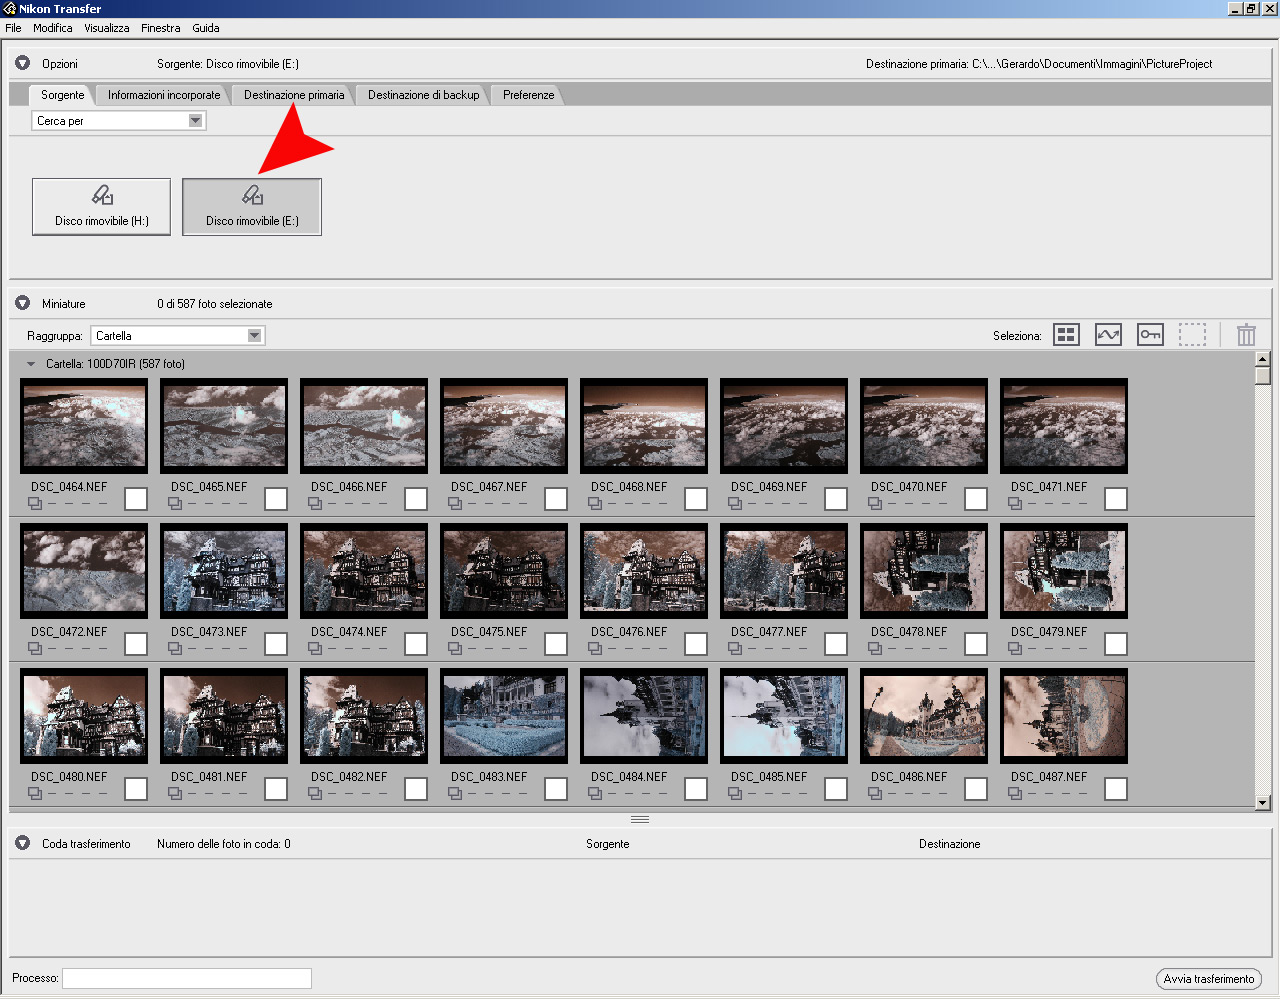Screen dimensions: 1280x999
Task: Open the Destinazione primaria tab
Action: coord(294,95)
